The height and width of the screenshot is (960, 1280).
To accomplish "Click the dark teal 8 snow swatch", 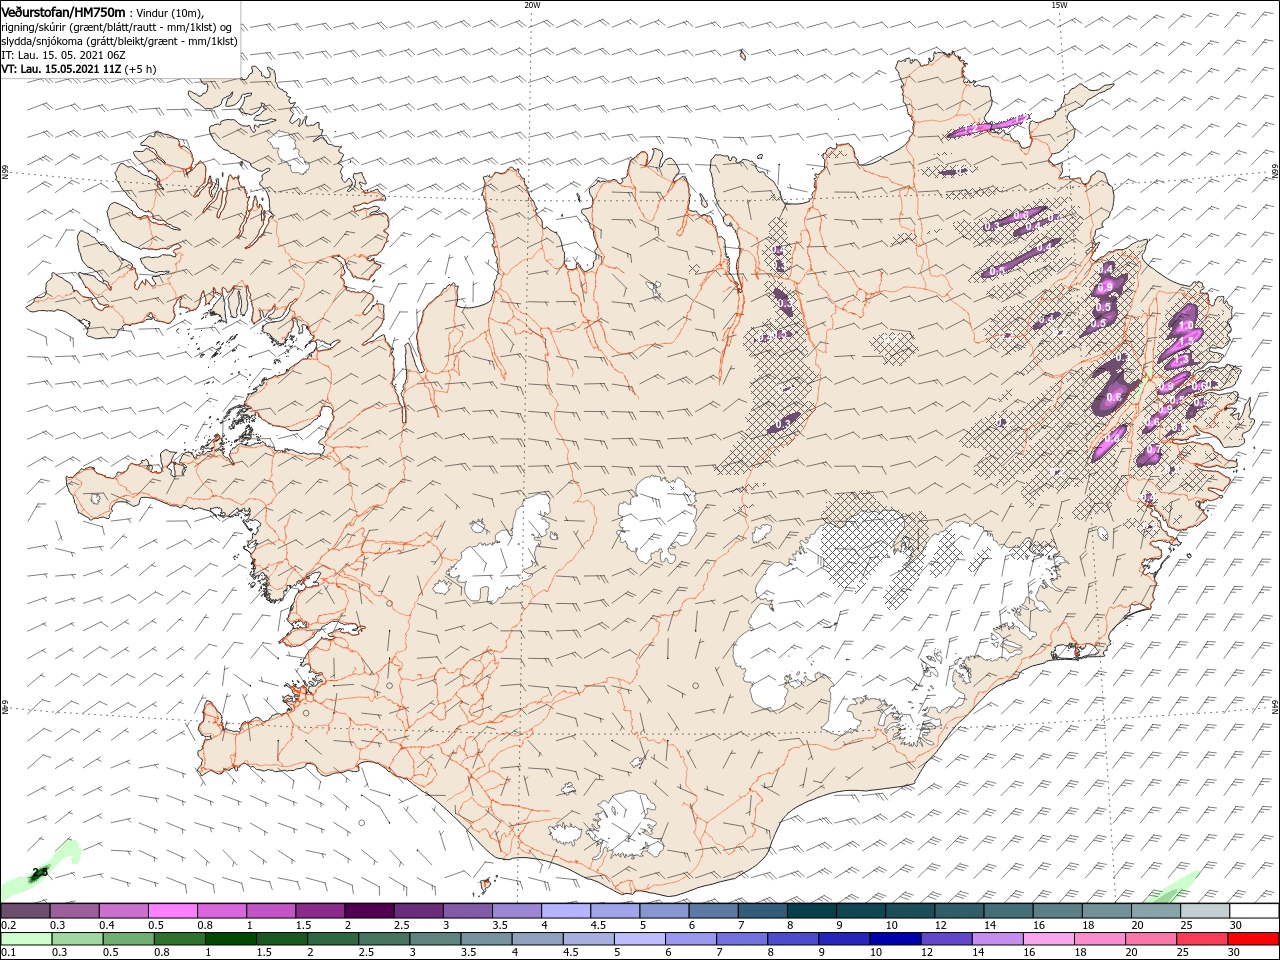I will (811, 911).
